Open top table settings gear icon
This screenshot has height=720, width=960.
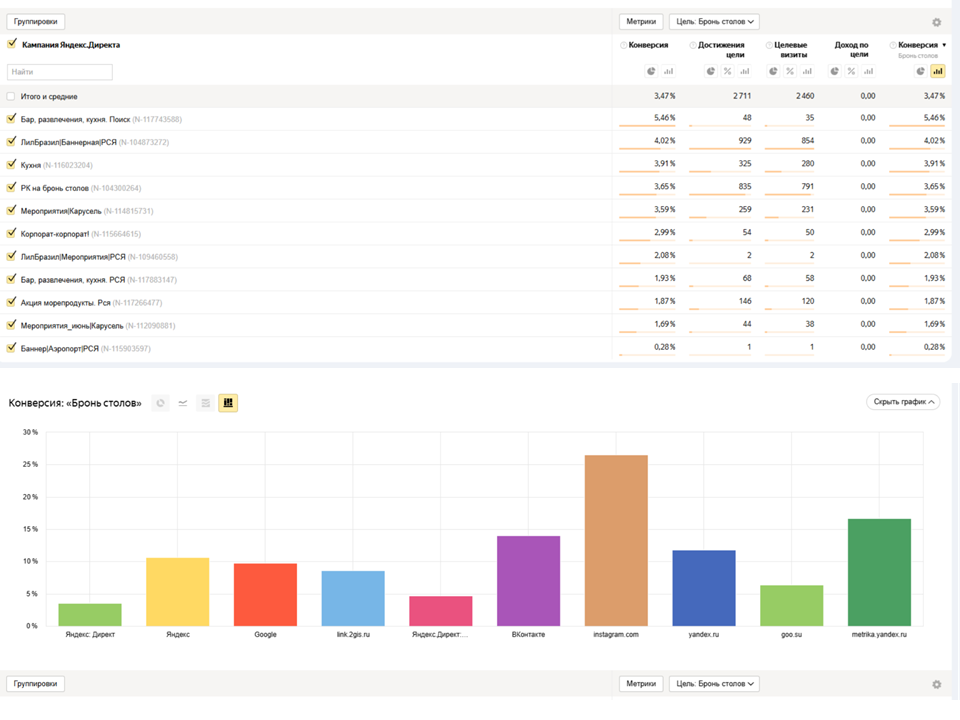click(x=936, y=22)
